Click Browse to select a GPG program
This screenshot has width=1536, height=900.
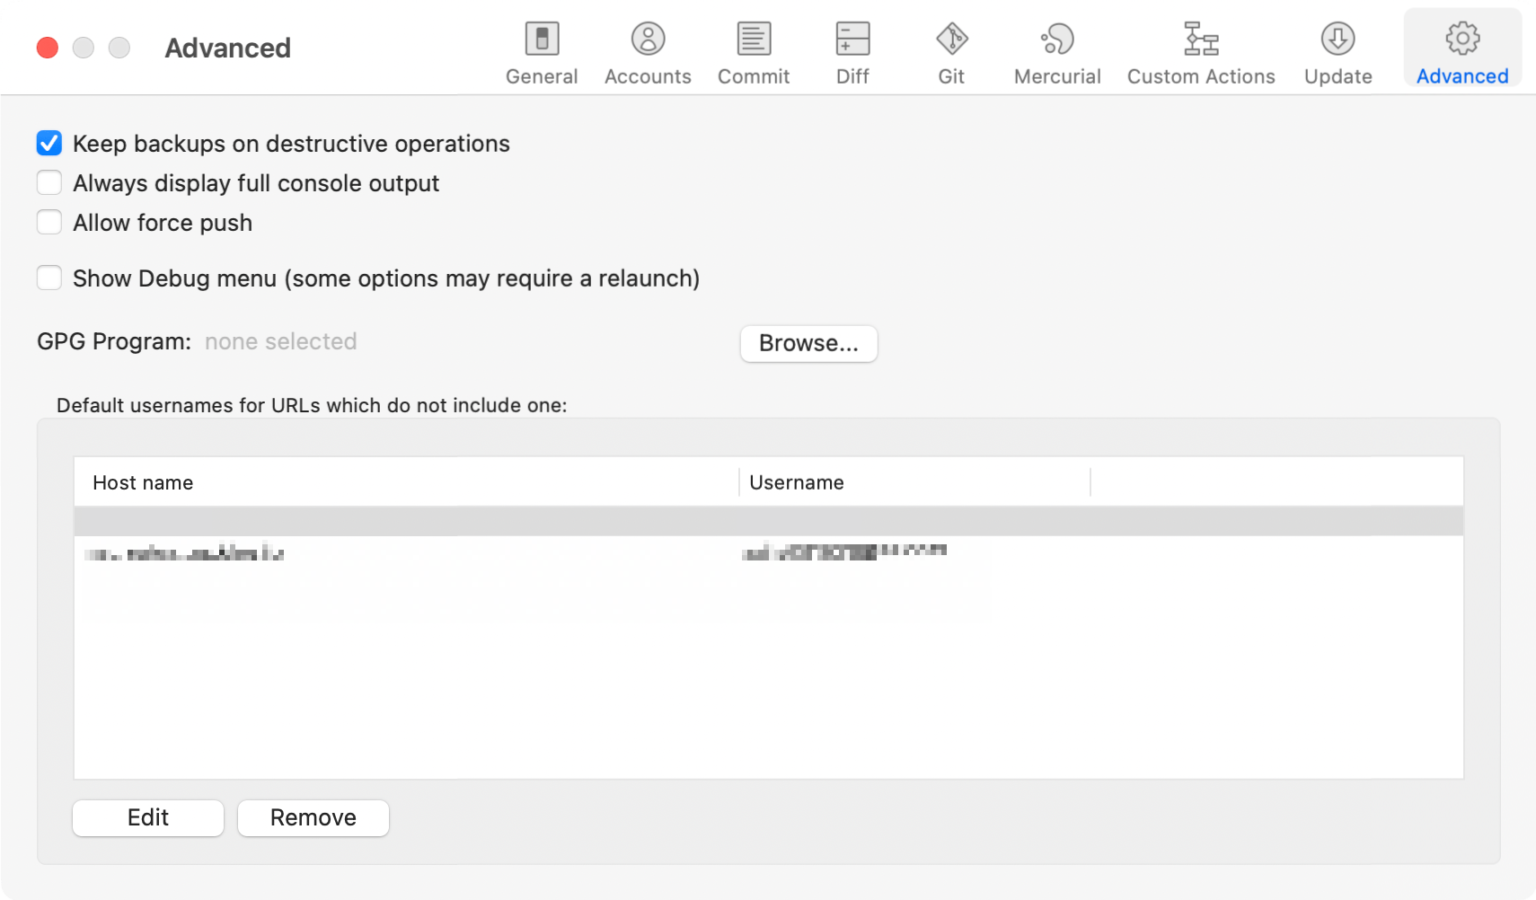coord(808,343)
